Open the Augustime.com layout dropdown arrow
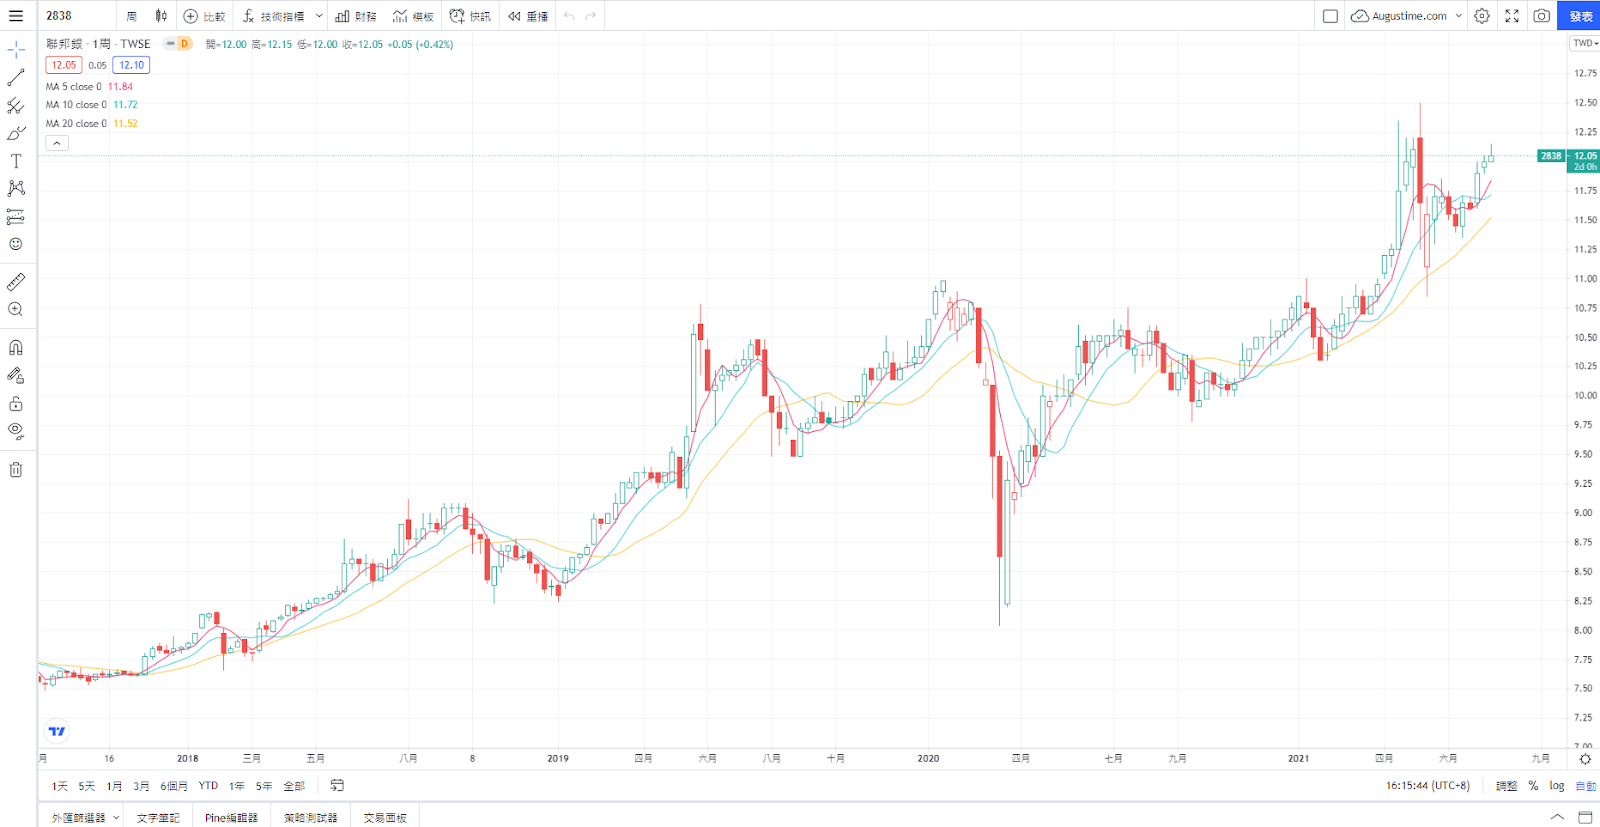 click(1459, 16)
